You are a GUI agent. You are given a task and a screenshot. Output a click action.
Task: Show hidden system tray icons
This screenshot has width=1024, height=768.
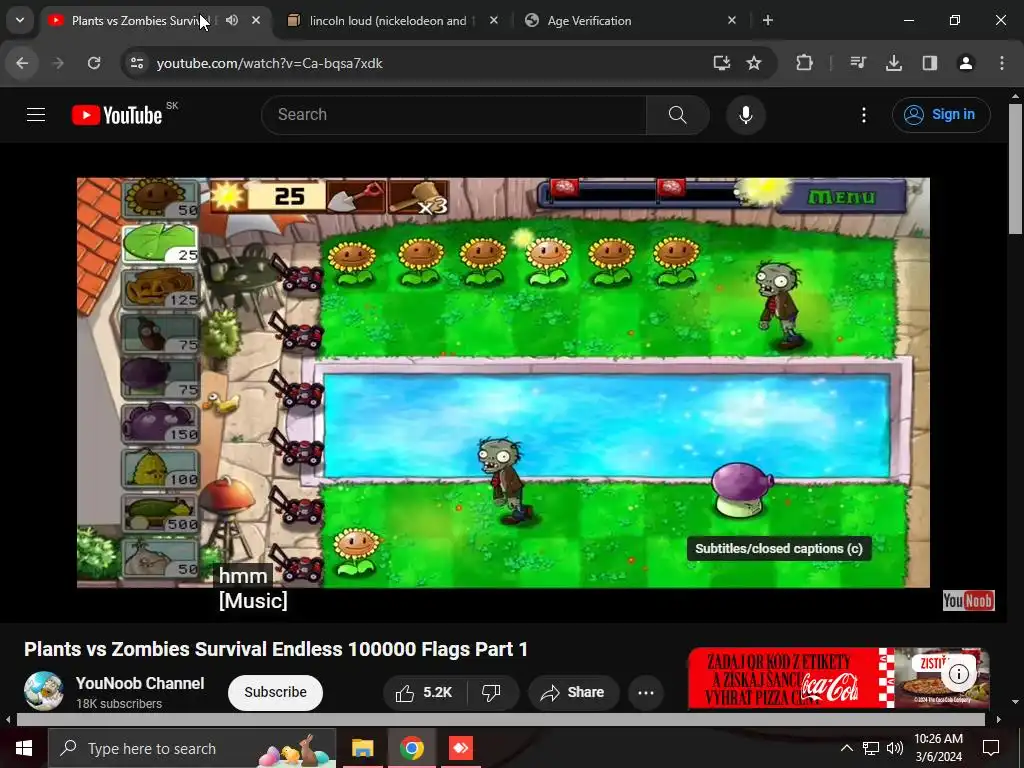[x=846, y=748]
